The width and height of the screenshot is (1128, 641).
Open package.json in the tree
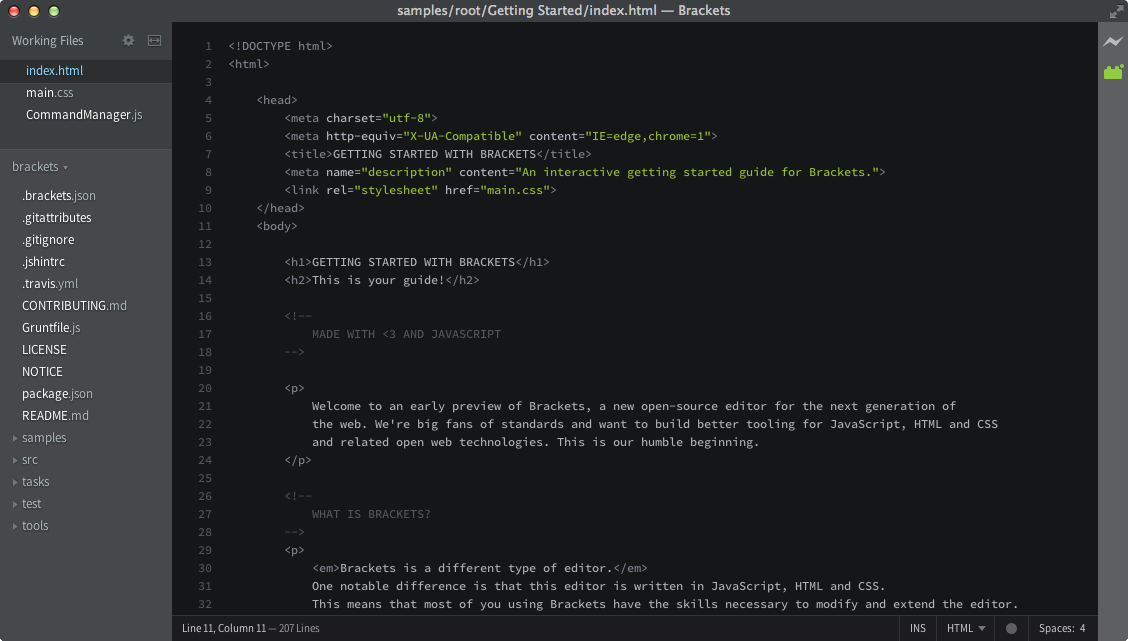point(57,394)
